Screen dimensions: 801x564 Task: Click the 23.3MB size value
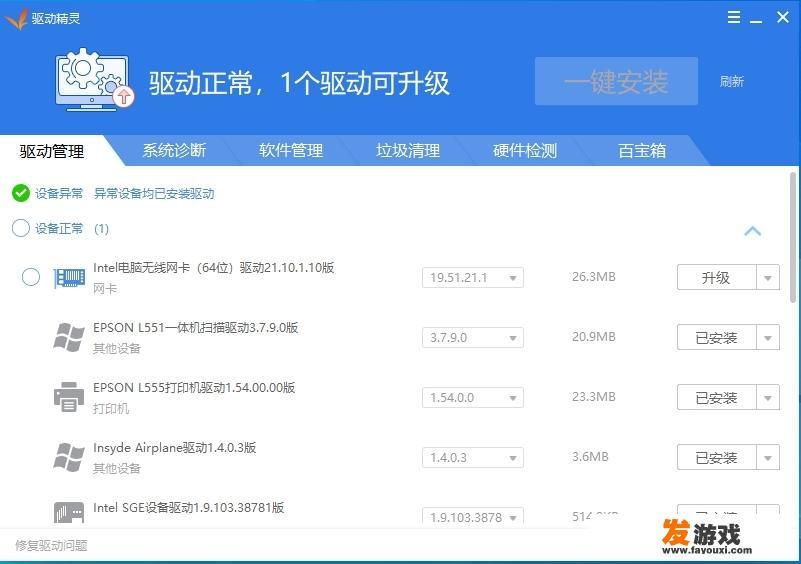(594, 397)
